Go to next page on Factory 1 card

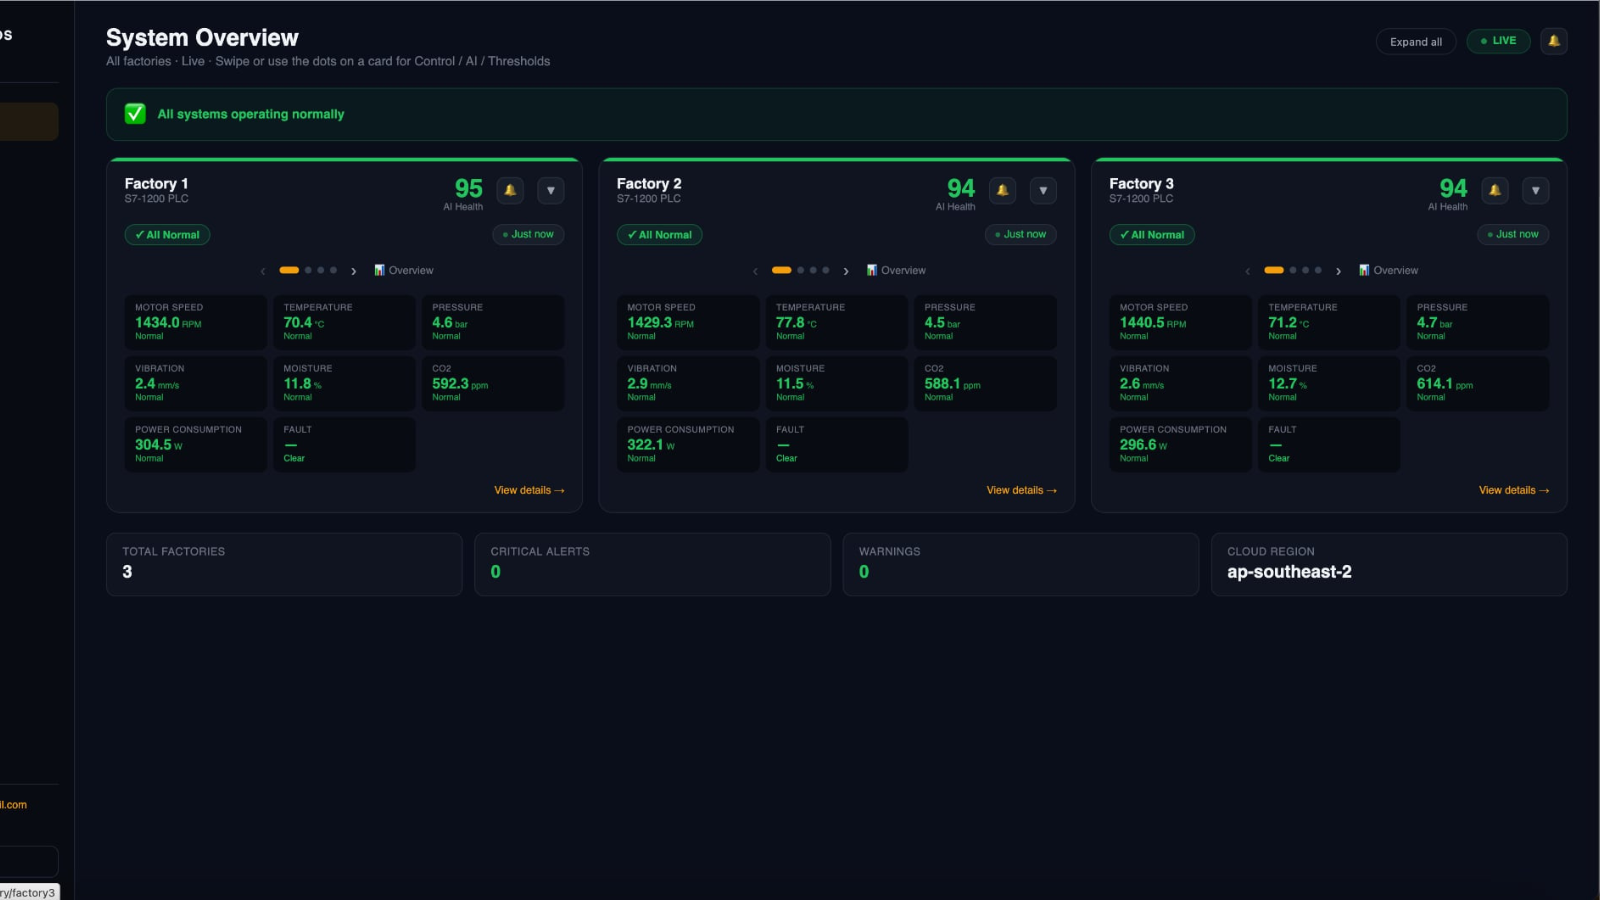coord(353,271)
